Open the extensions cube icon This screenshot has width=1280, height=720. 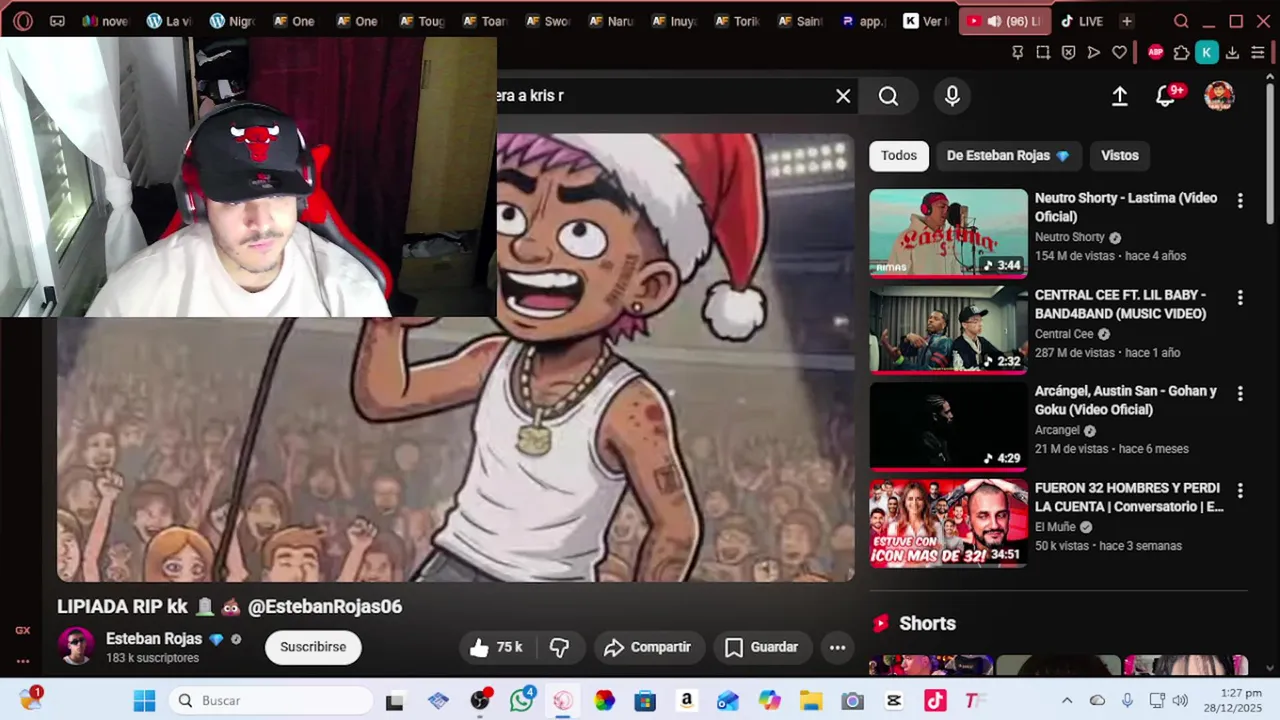(1181, 52)
